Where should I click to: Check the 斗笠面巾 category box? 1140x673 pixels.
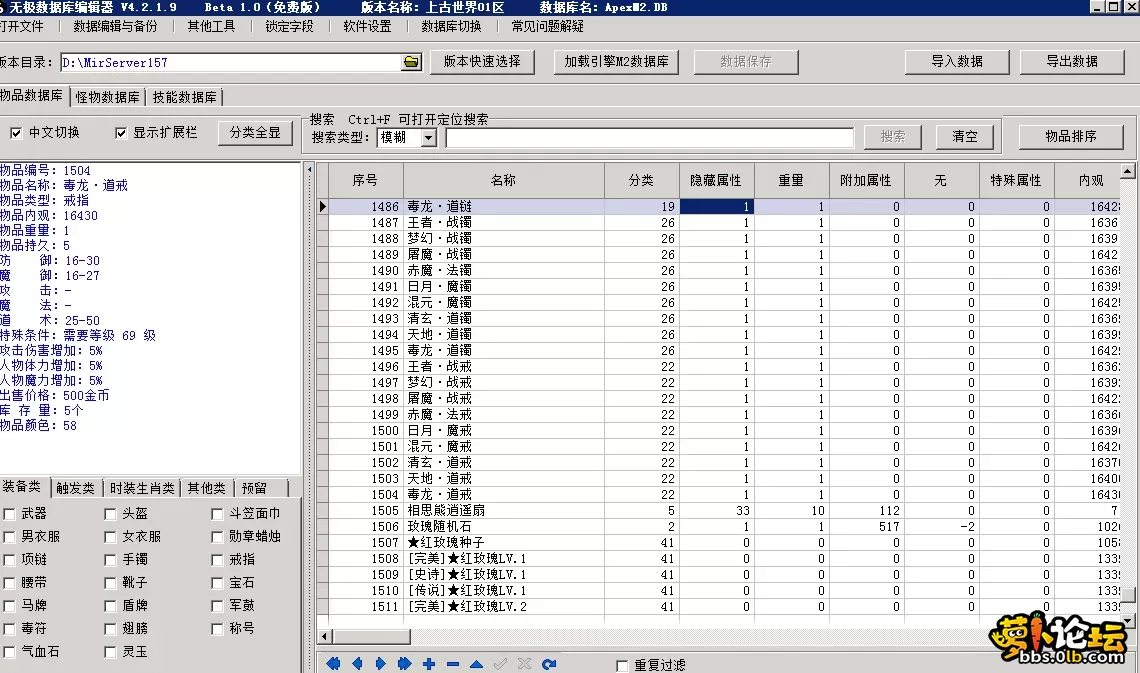tap(217, 514)
